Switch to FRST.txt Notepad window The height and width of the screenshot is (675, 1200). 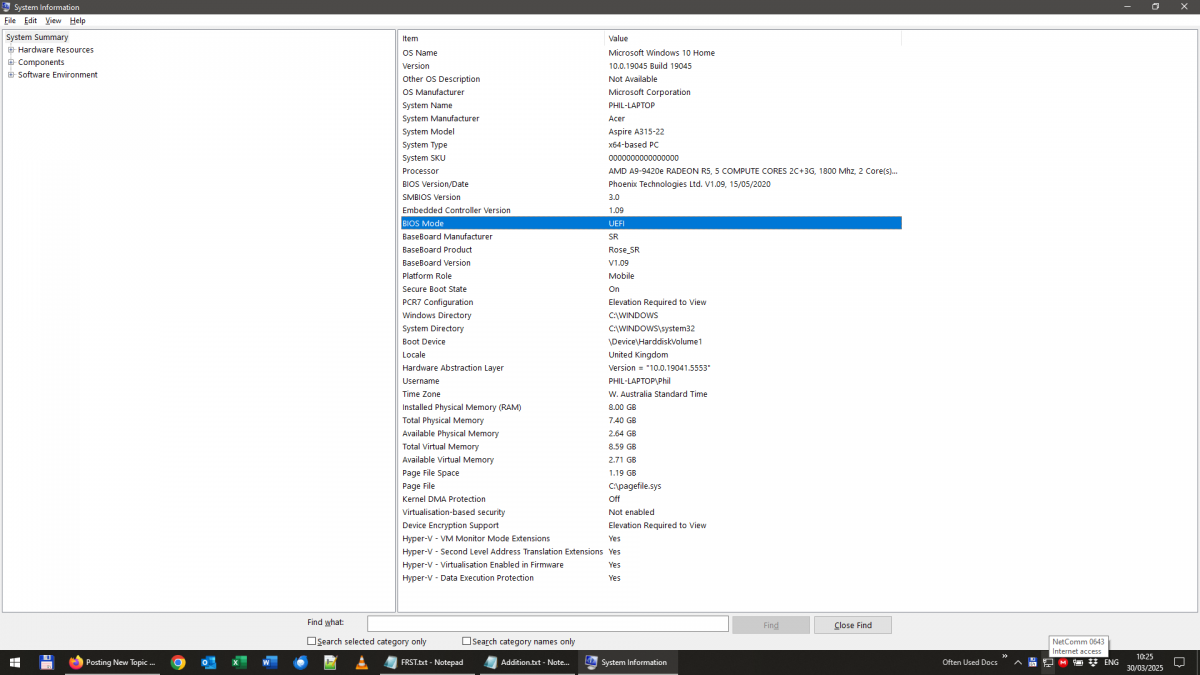pyautogui.click(x=425, y=662)
